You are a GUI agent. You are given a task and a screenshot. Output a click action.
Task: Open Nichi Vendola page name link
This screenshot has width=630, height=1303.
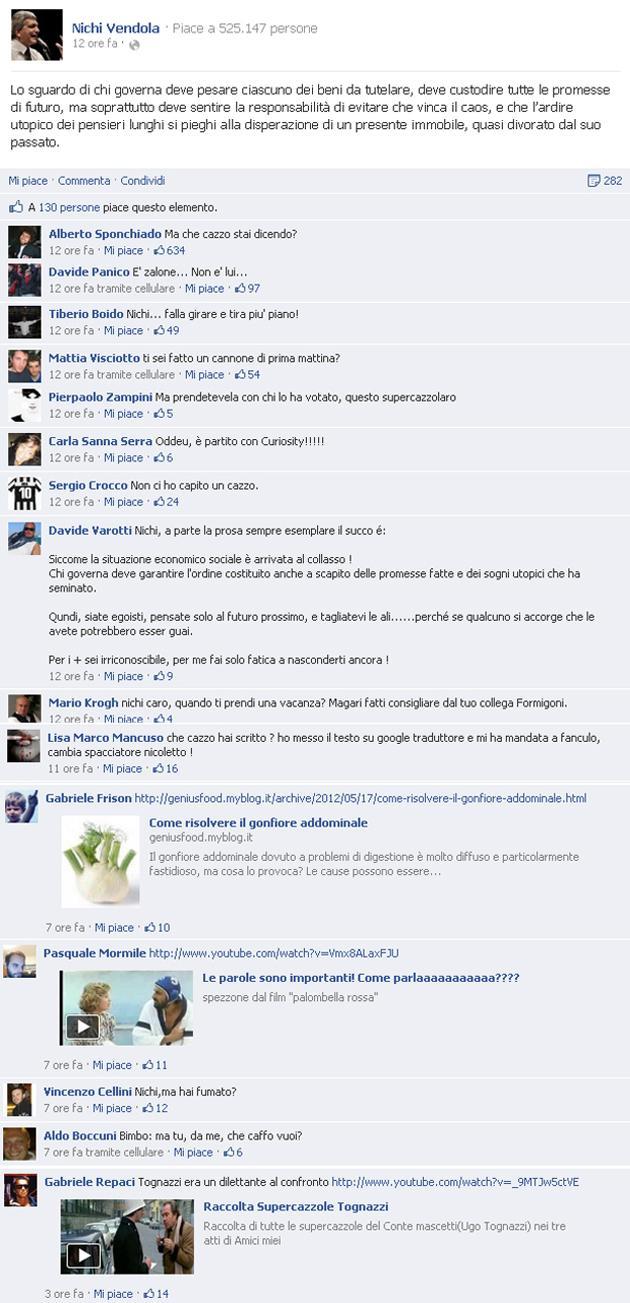(x=115, y=28)
